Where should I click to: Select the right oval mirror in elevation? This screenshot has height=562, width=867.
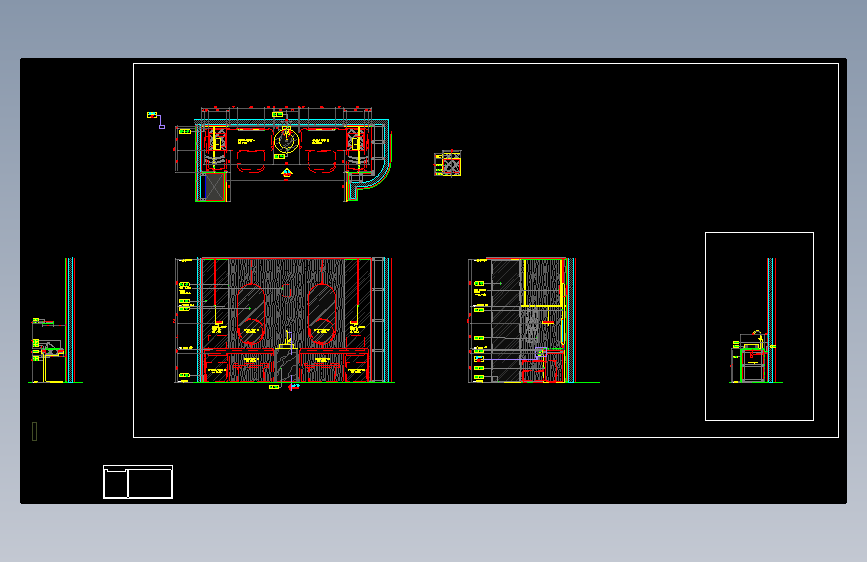(322, 314)
